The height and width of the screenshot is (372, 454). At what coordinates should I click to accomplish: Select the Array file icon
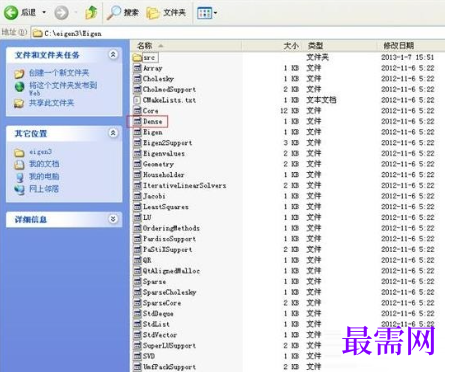137,68
